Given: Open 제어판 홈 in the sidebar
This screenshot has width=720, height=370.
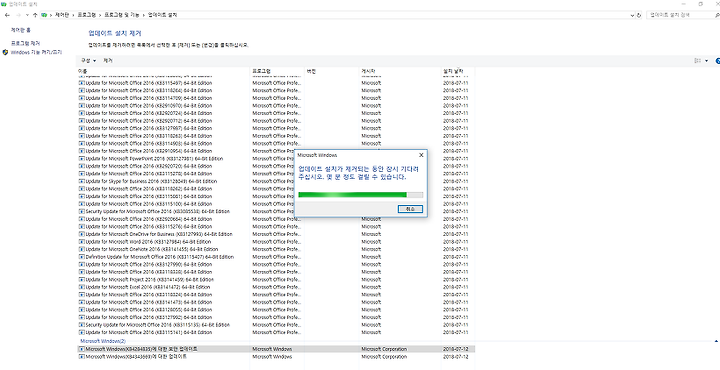Looking at the screenshot, I should (21, 30).
